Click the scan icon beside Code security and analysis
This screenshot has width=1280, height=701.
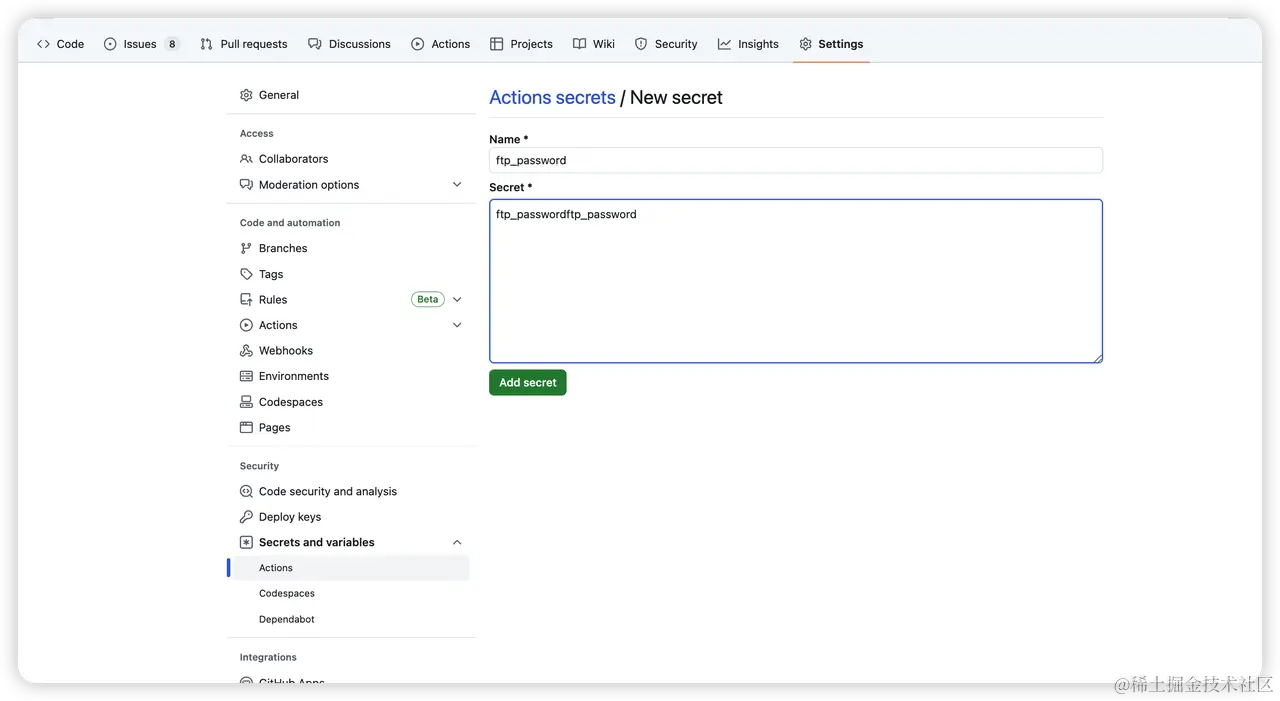pyautogui.click(x=246, y=491)
